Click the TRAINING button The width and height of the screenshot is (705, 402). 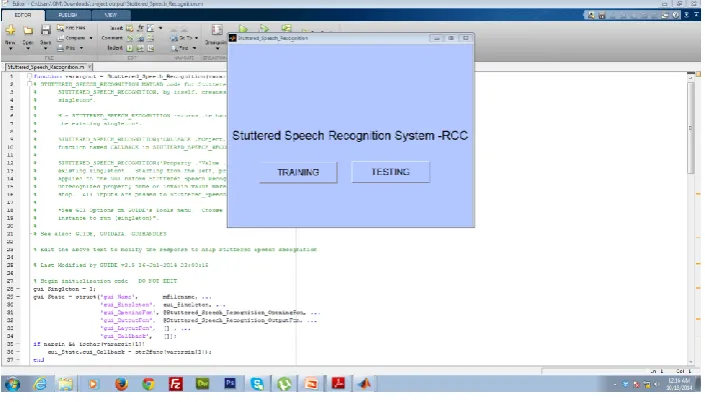click(x=298, y=172)
